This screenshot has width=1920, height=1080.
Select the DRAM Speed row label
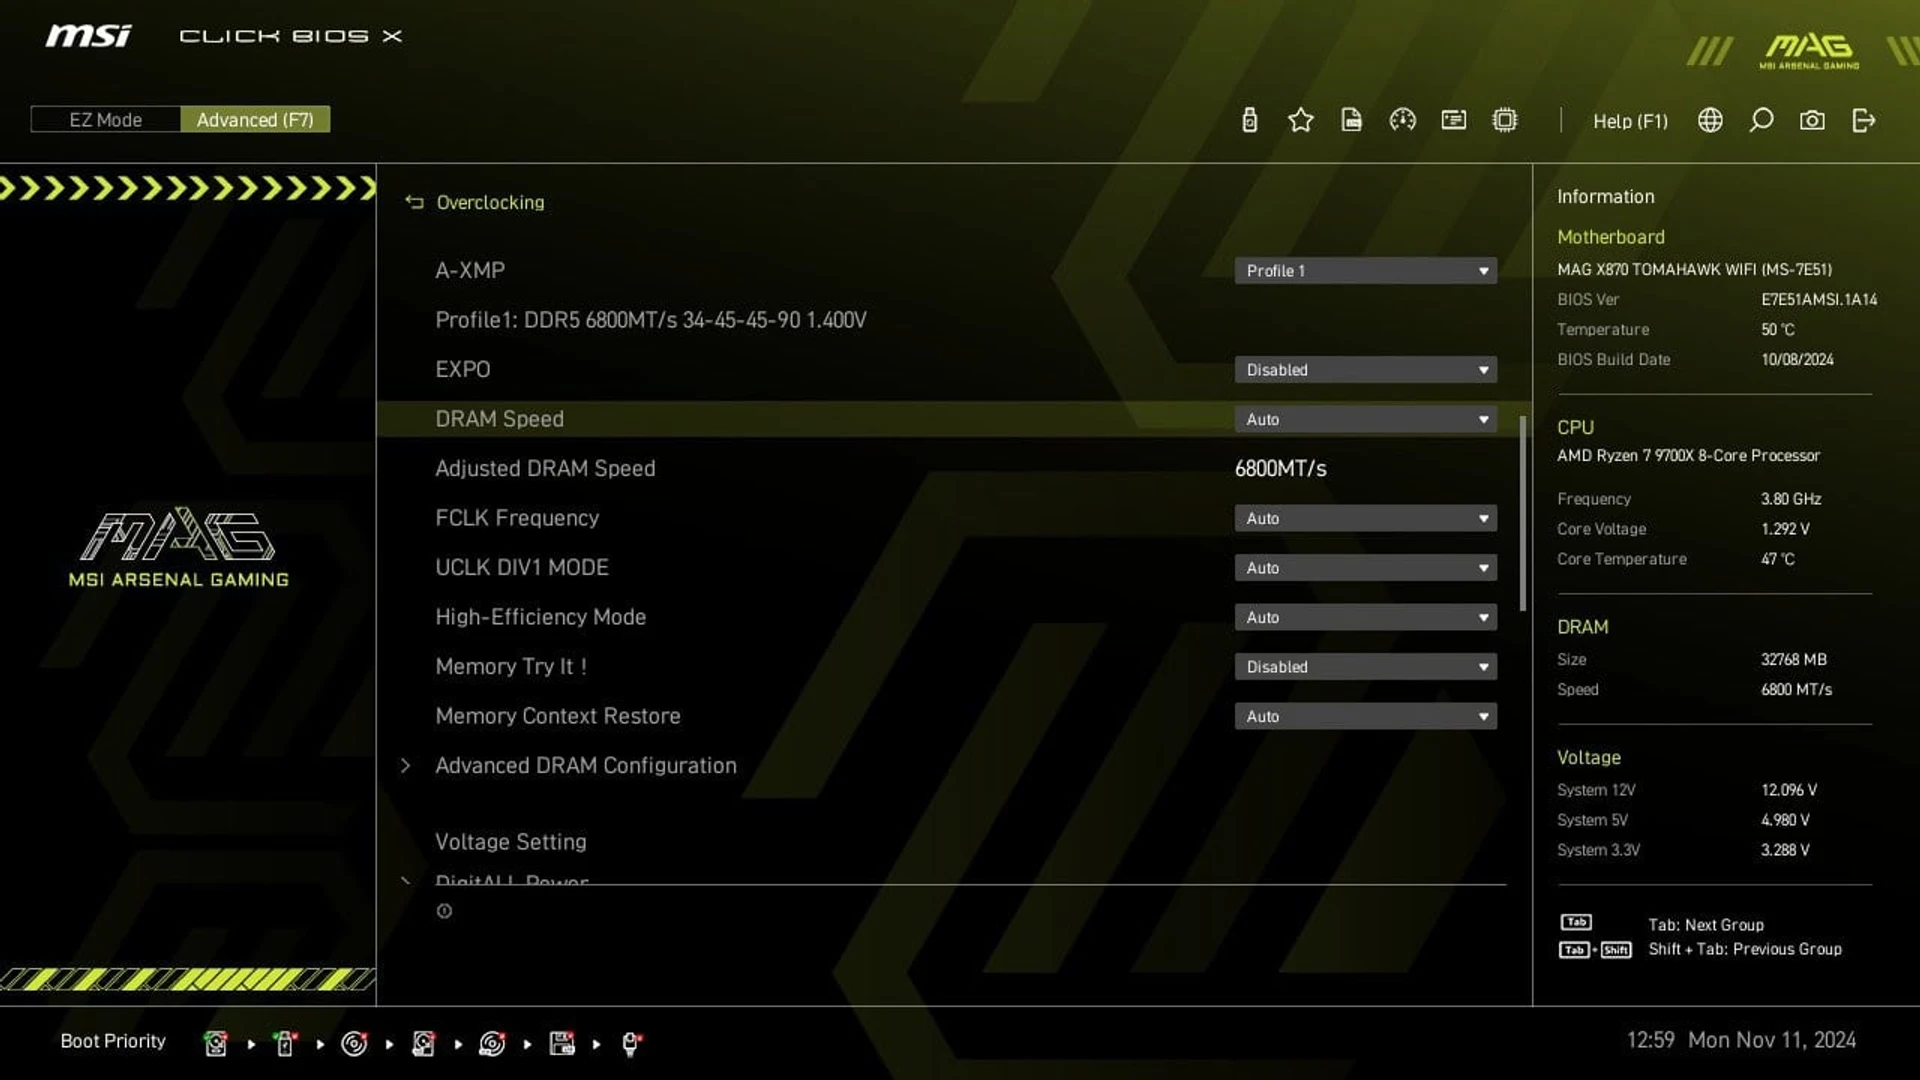click(499, 419)
